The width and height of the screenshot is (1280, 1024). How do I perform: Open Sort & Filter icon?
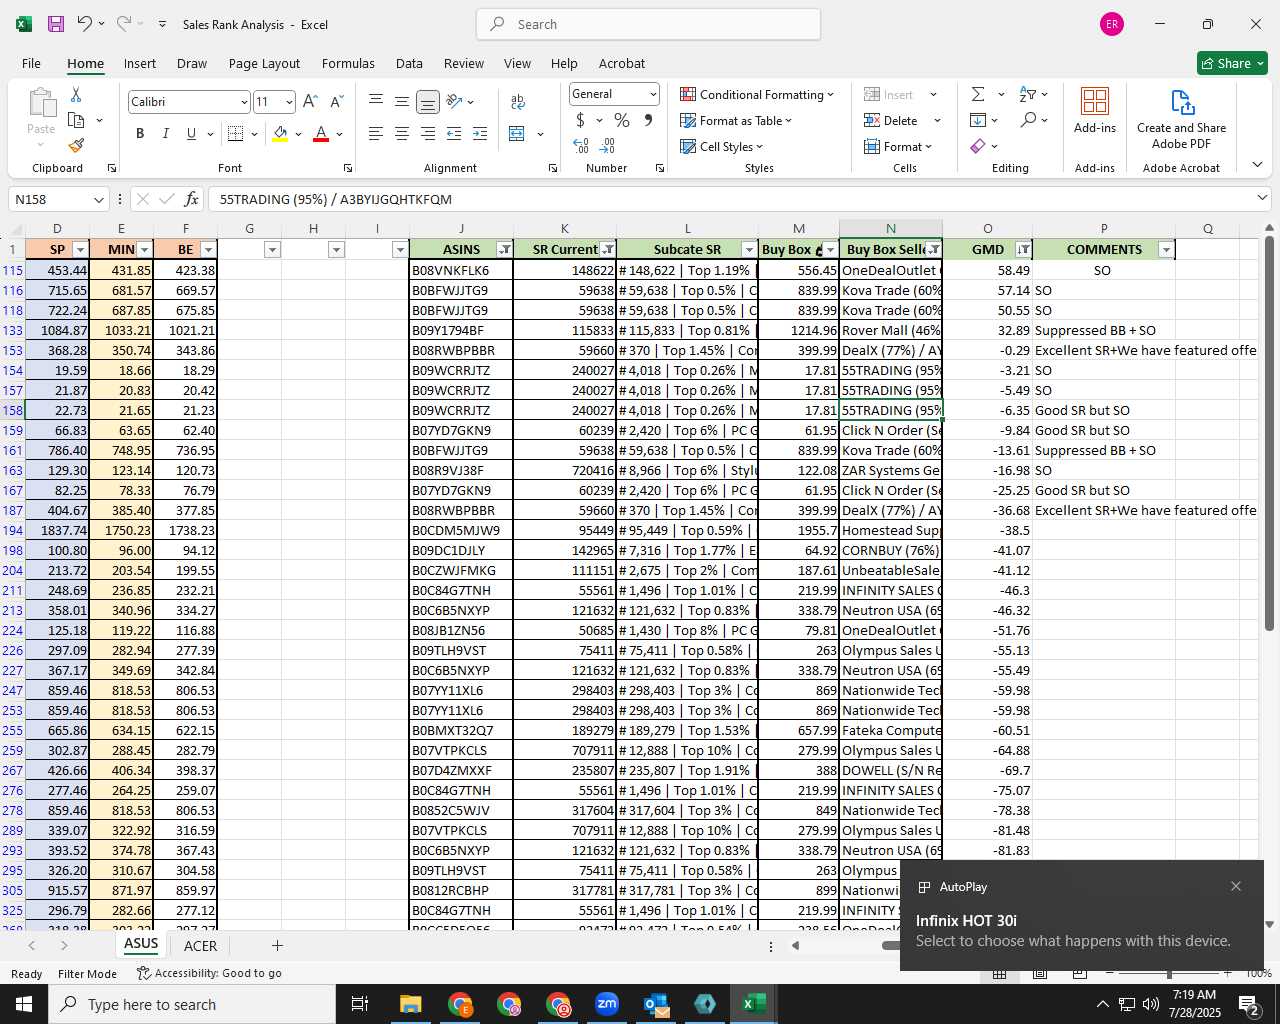pyautogui.click(x=1028, y=94)
